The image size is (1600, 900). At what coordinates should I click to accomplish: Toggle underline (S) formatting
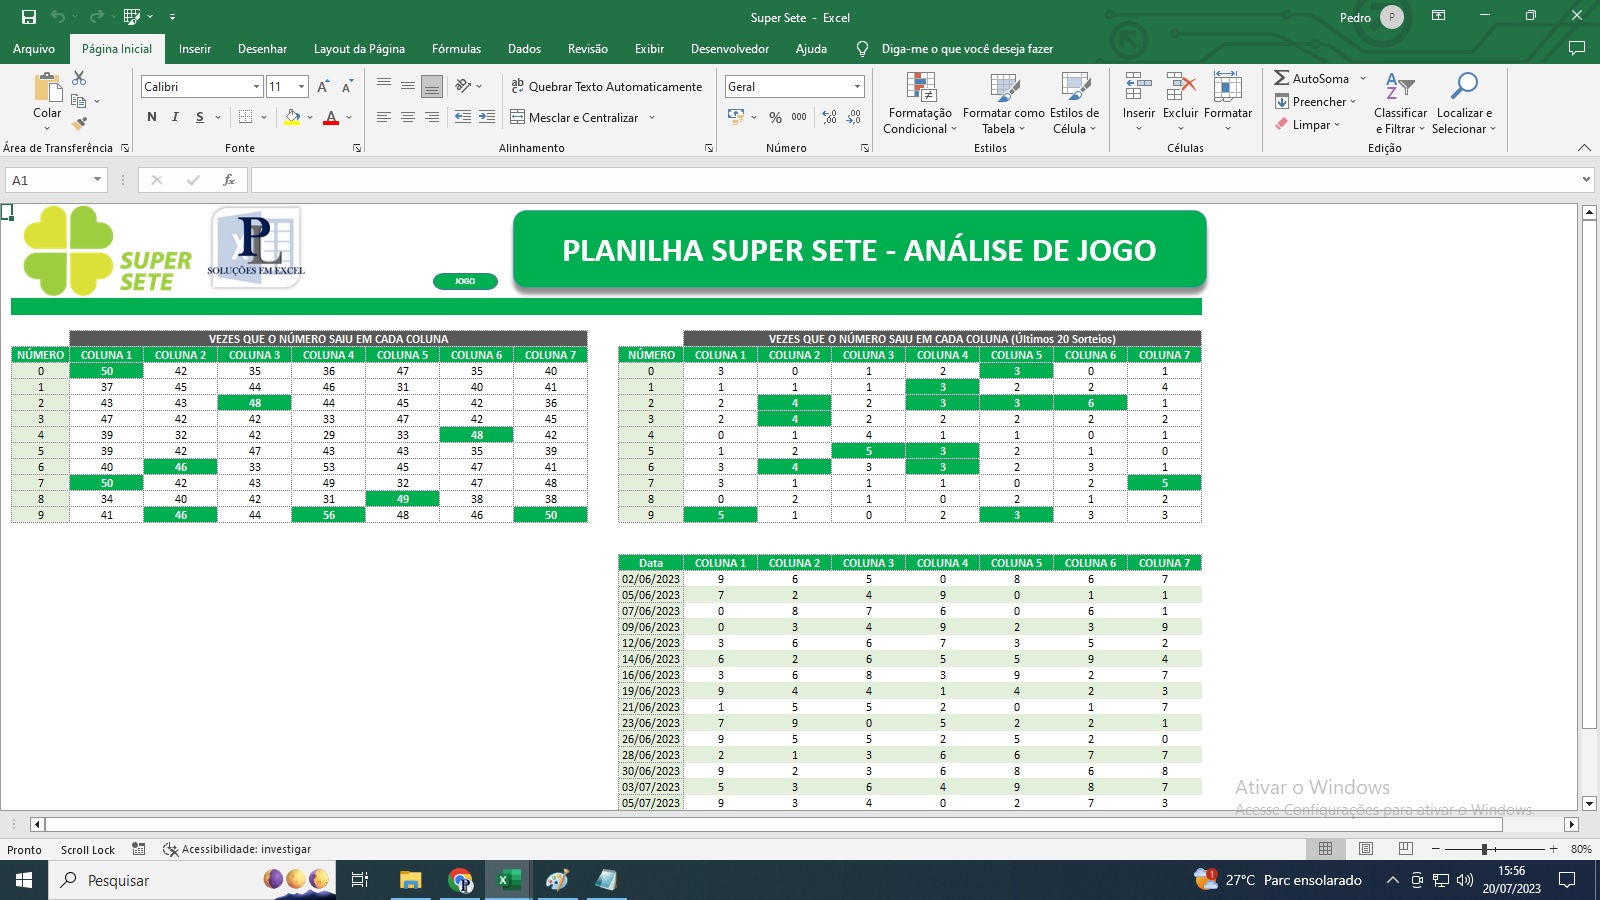coord(200,117)
